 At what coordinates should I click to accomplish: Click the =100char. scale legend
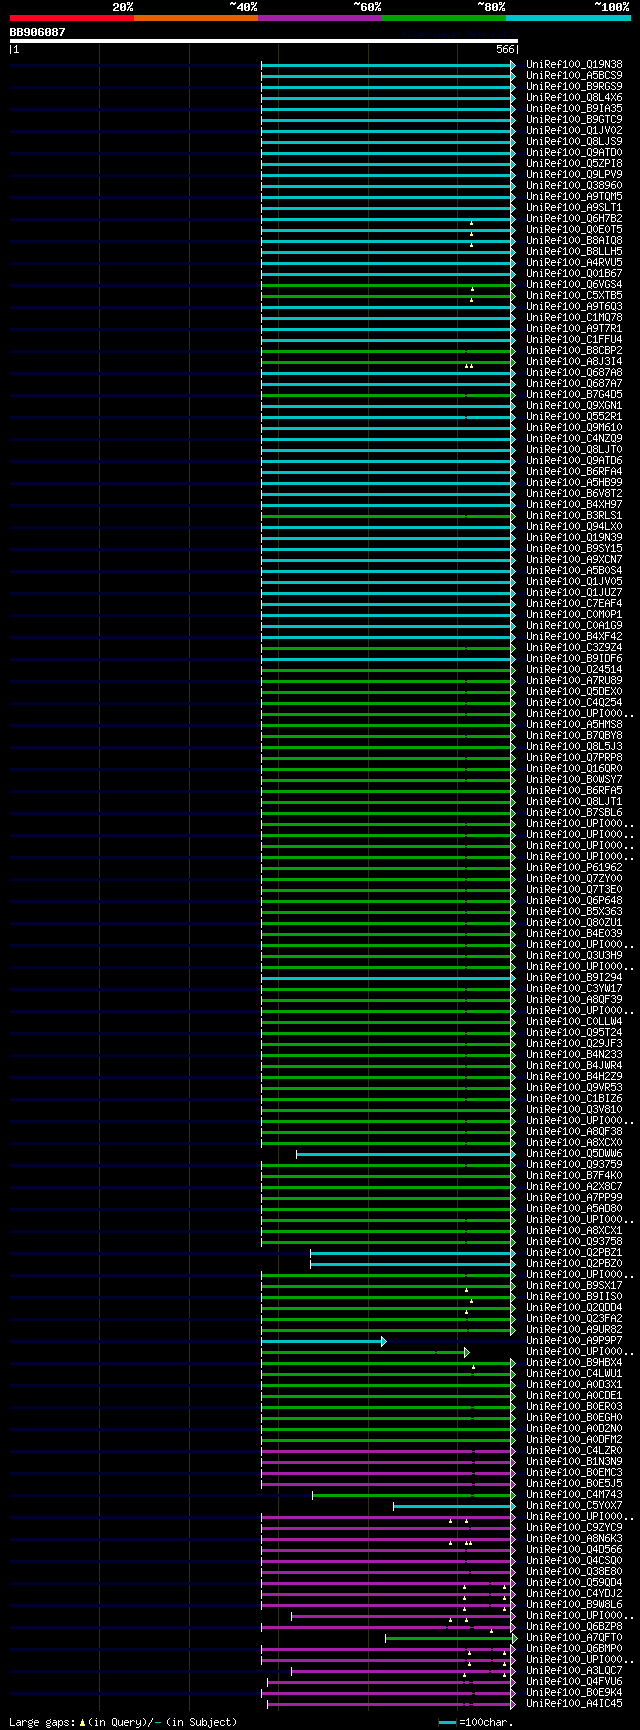tap(477, 1722)
